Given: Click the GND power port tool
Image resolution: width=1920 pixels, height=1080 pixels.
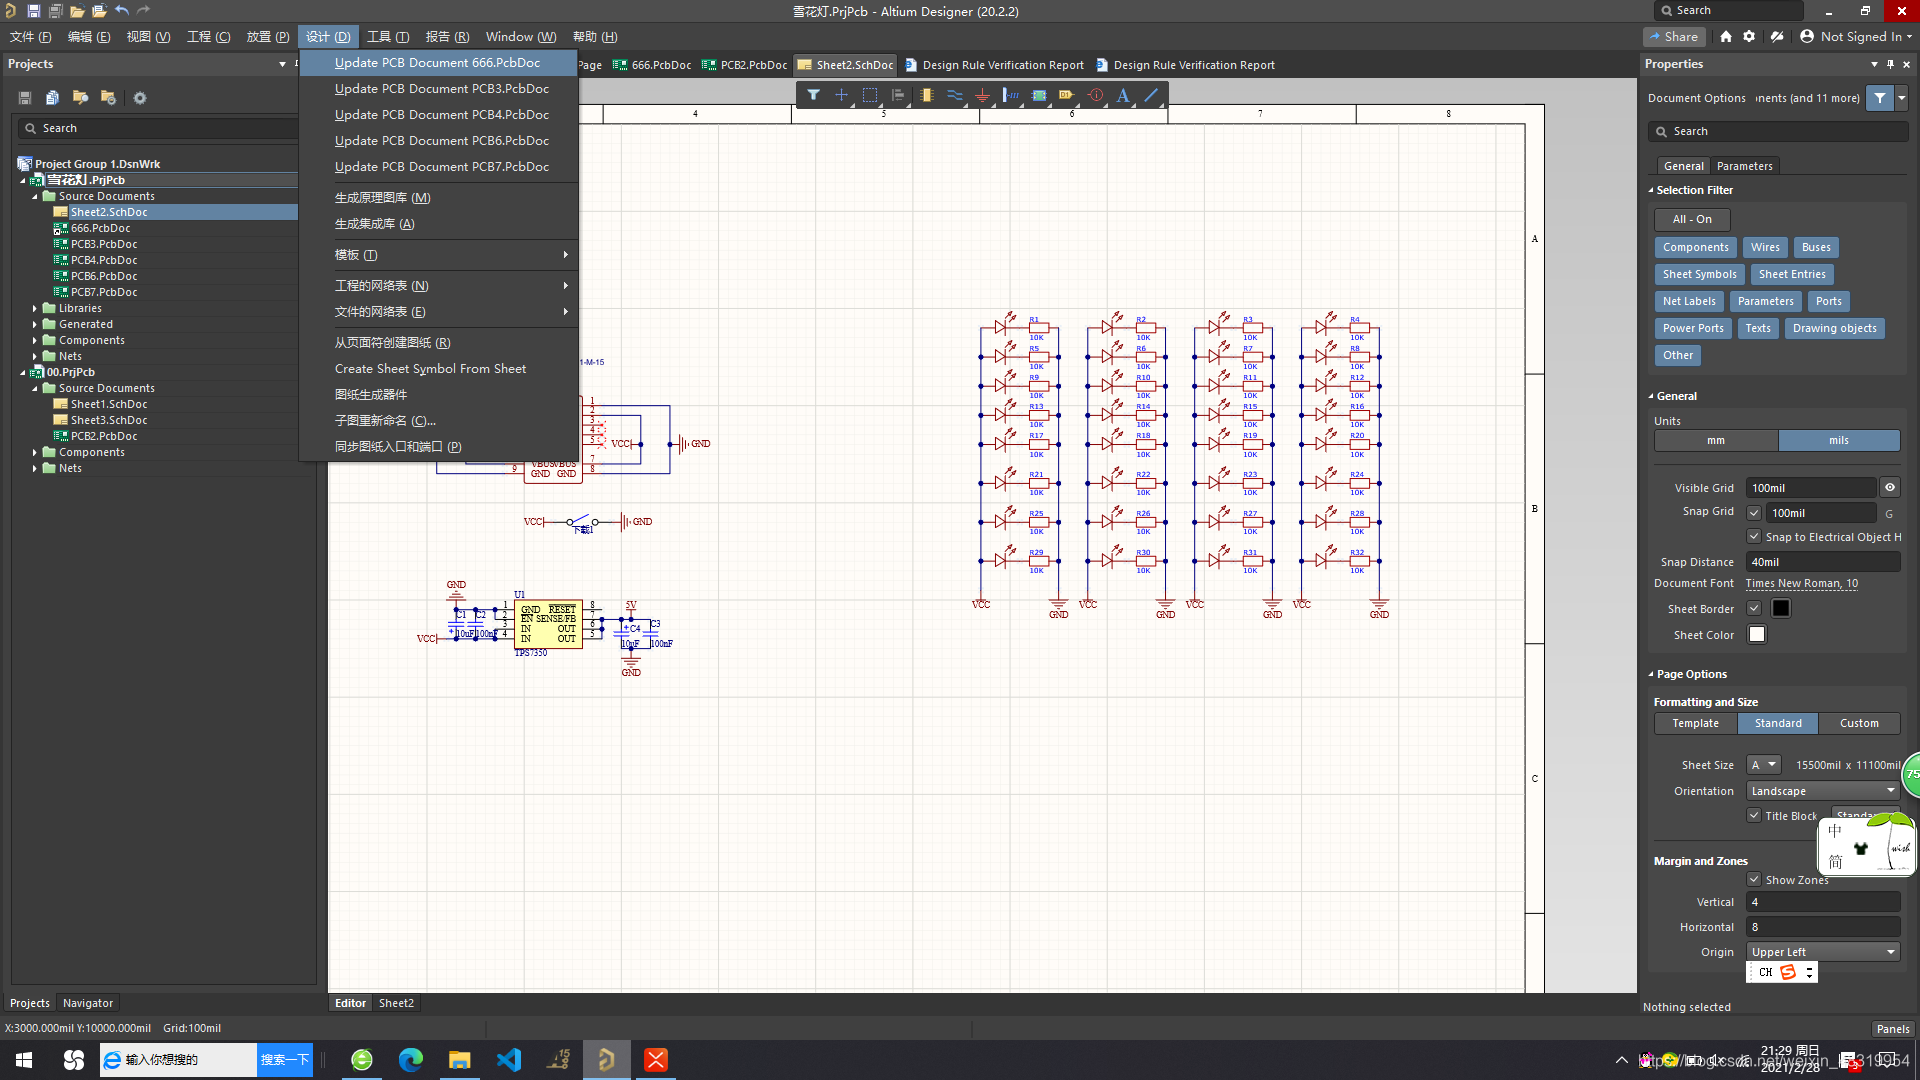Looking at the screenshot, I should pos(983,95).
